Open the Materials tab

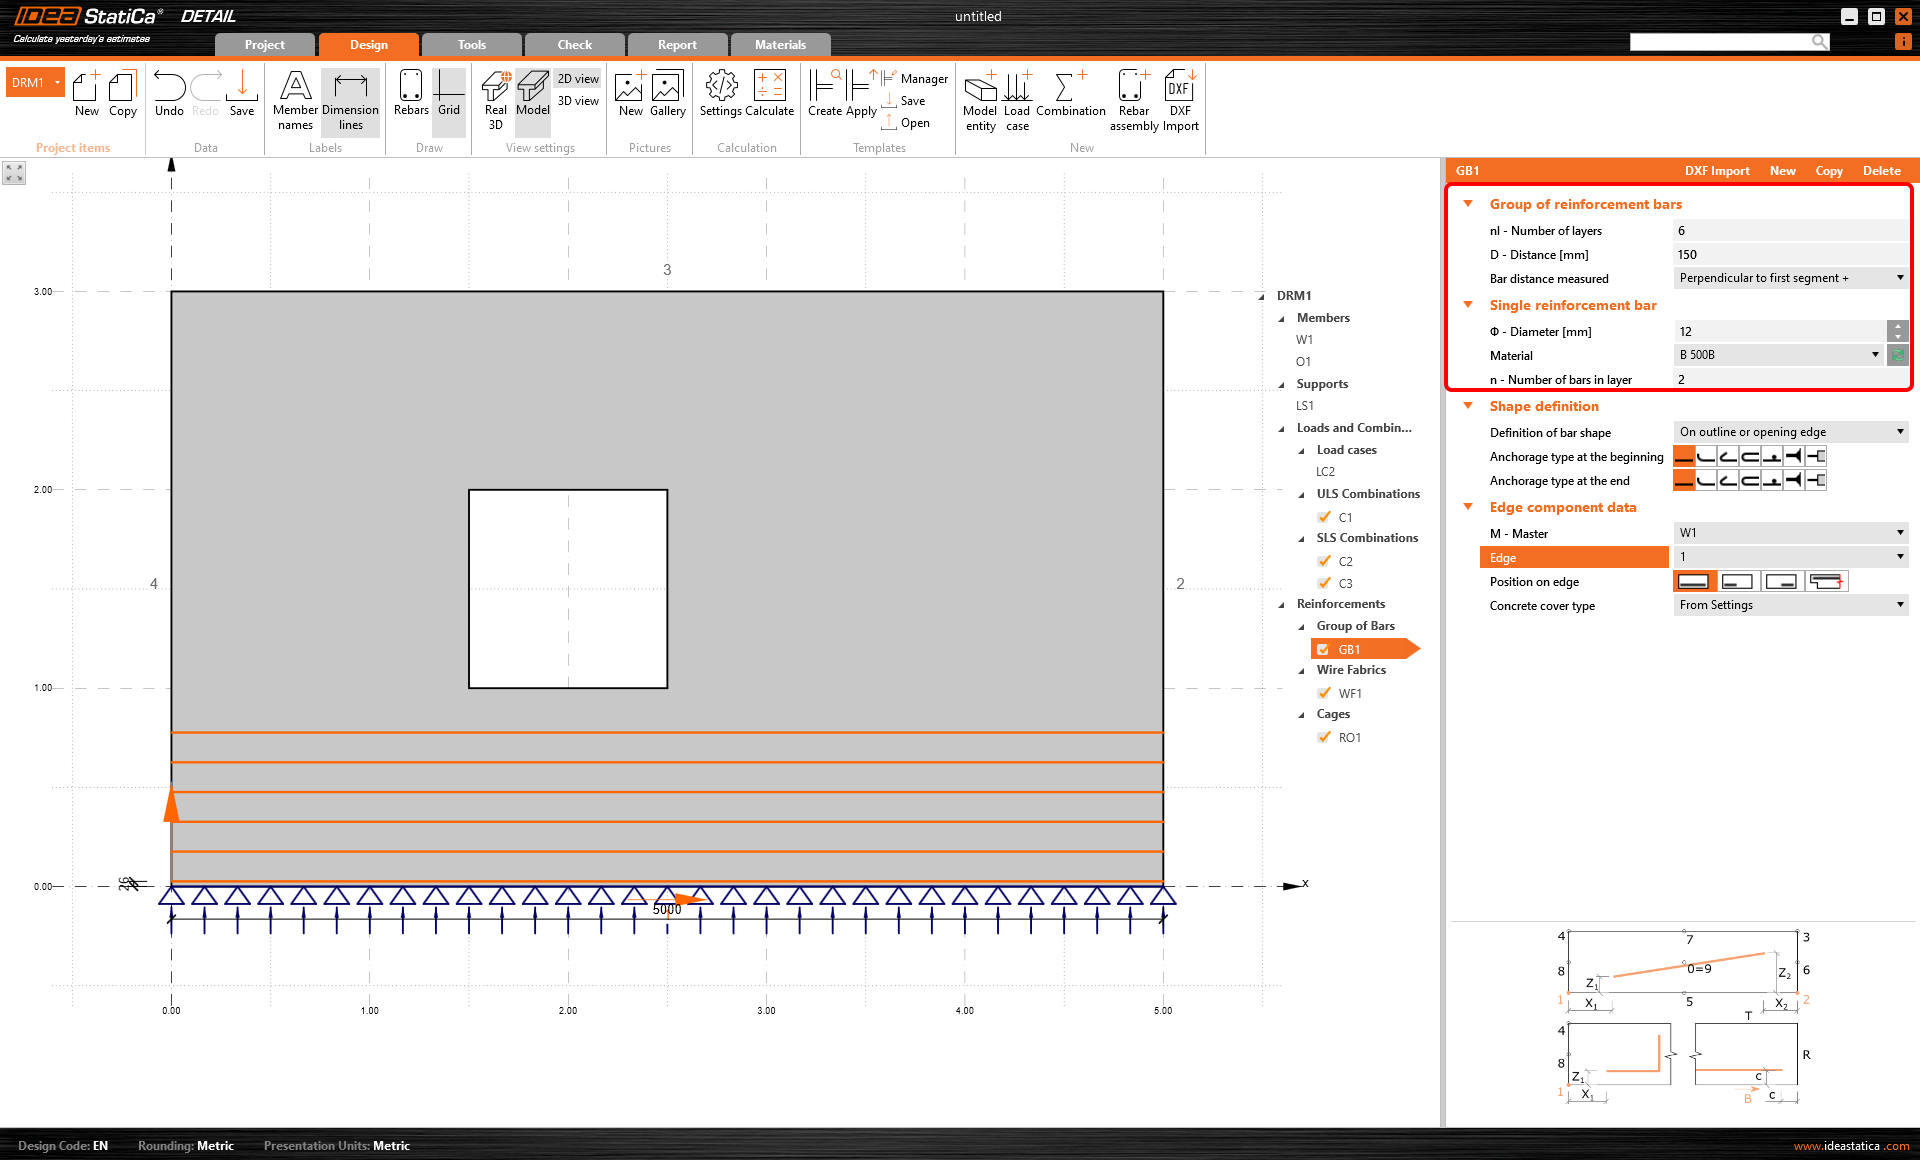(779, 44)
